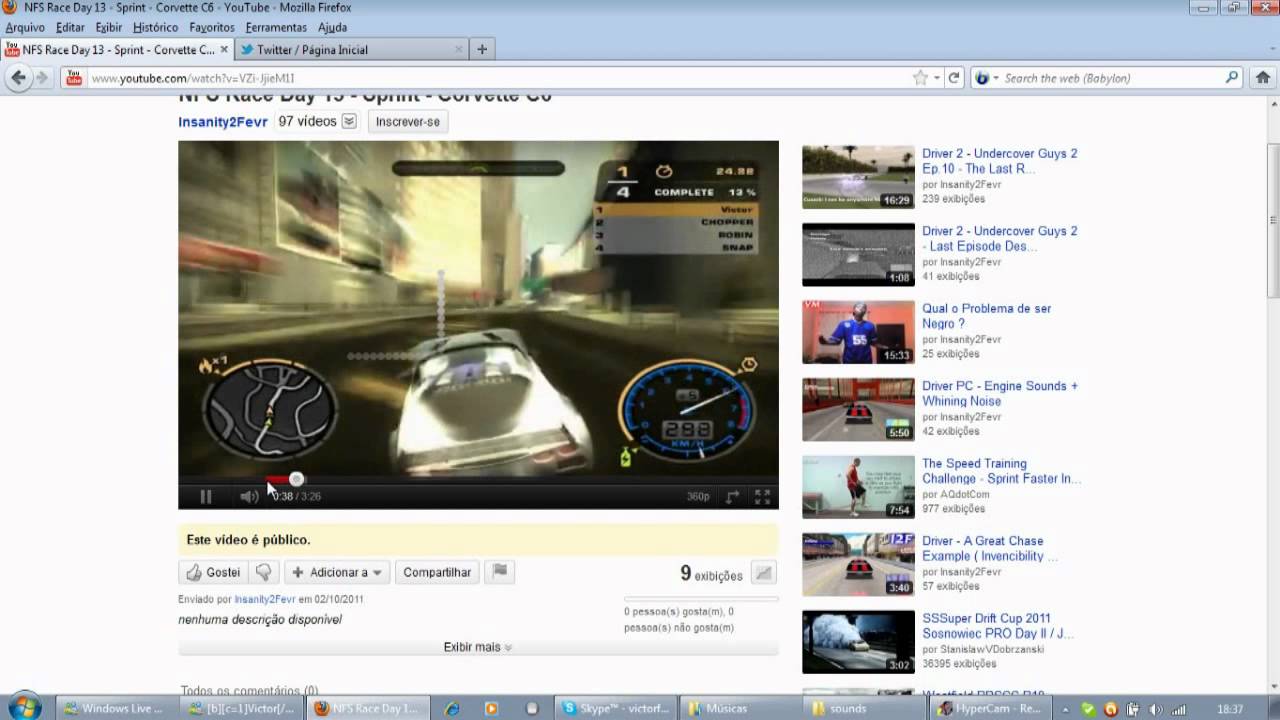
Task: Open the Exibir menu
Action: [x=109, y=27]
